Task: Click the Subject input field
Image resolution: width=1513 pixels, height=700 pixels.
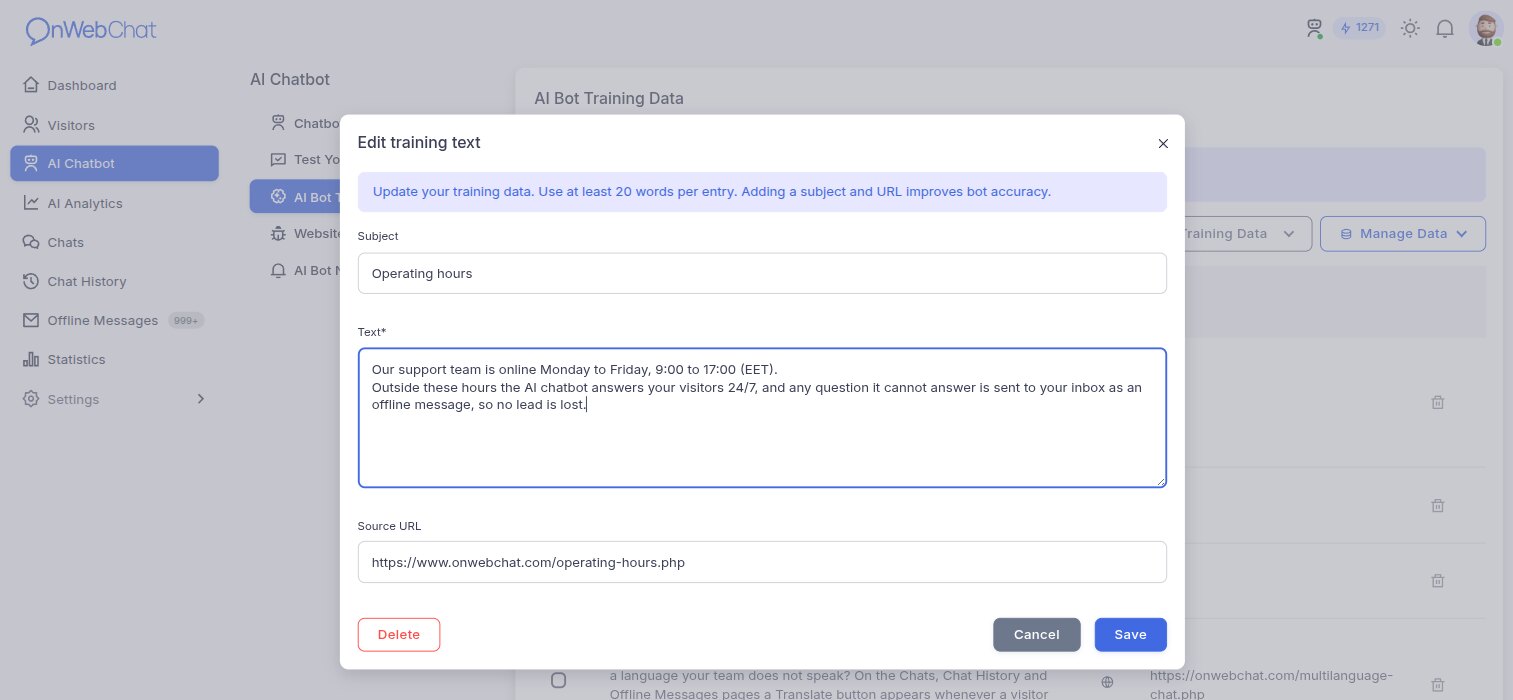Action: click(762, 273)
